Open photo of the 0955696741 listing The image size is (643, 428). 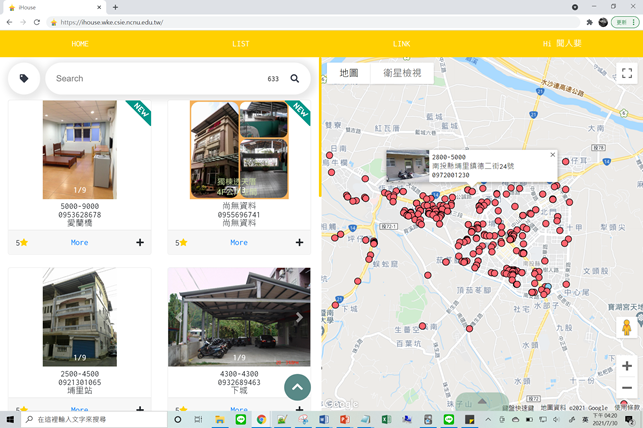tap(239, 150)
